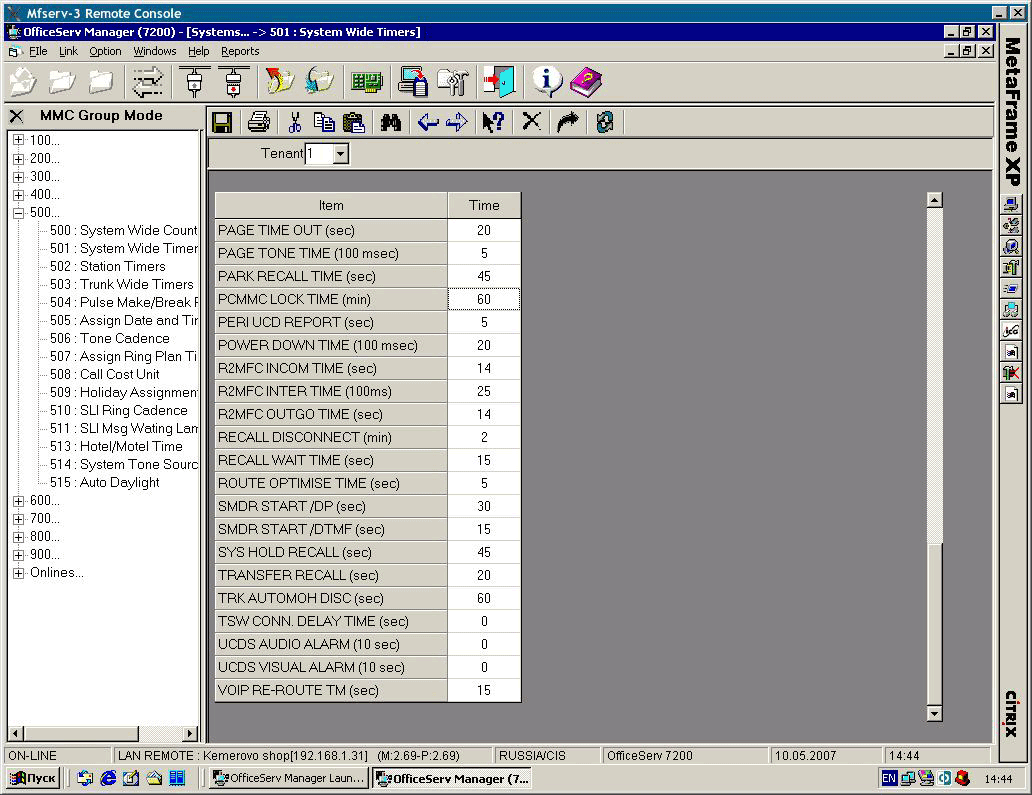Click the PAGE TIME OUT value 20

[484, 230]
